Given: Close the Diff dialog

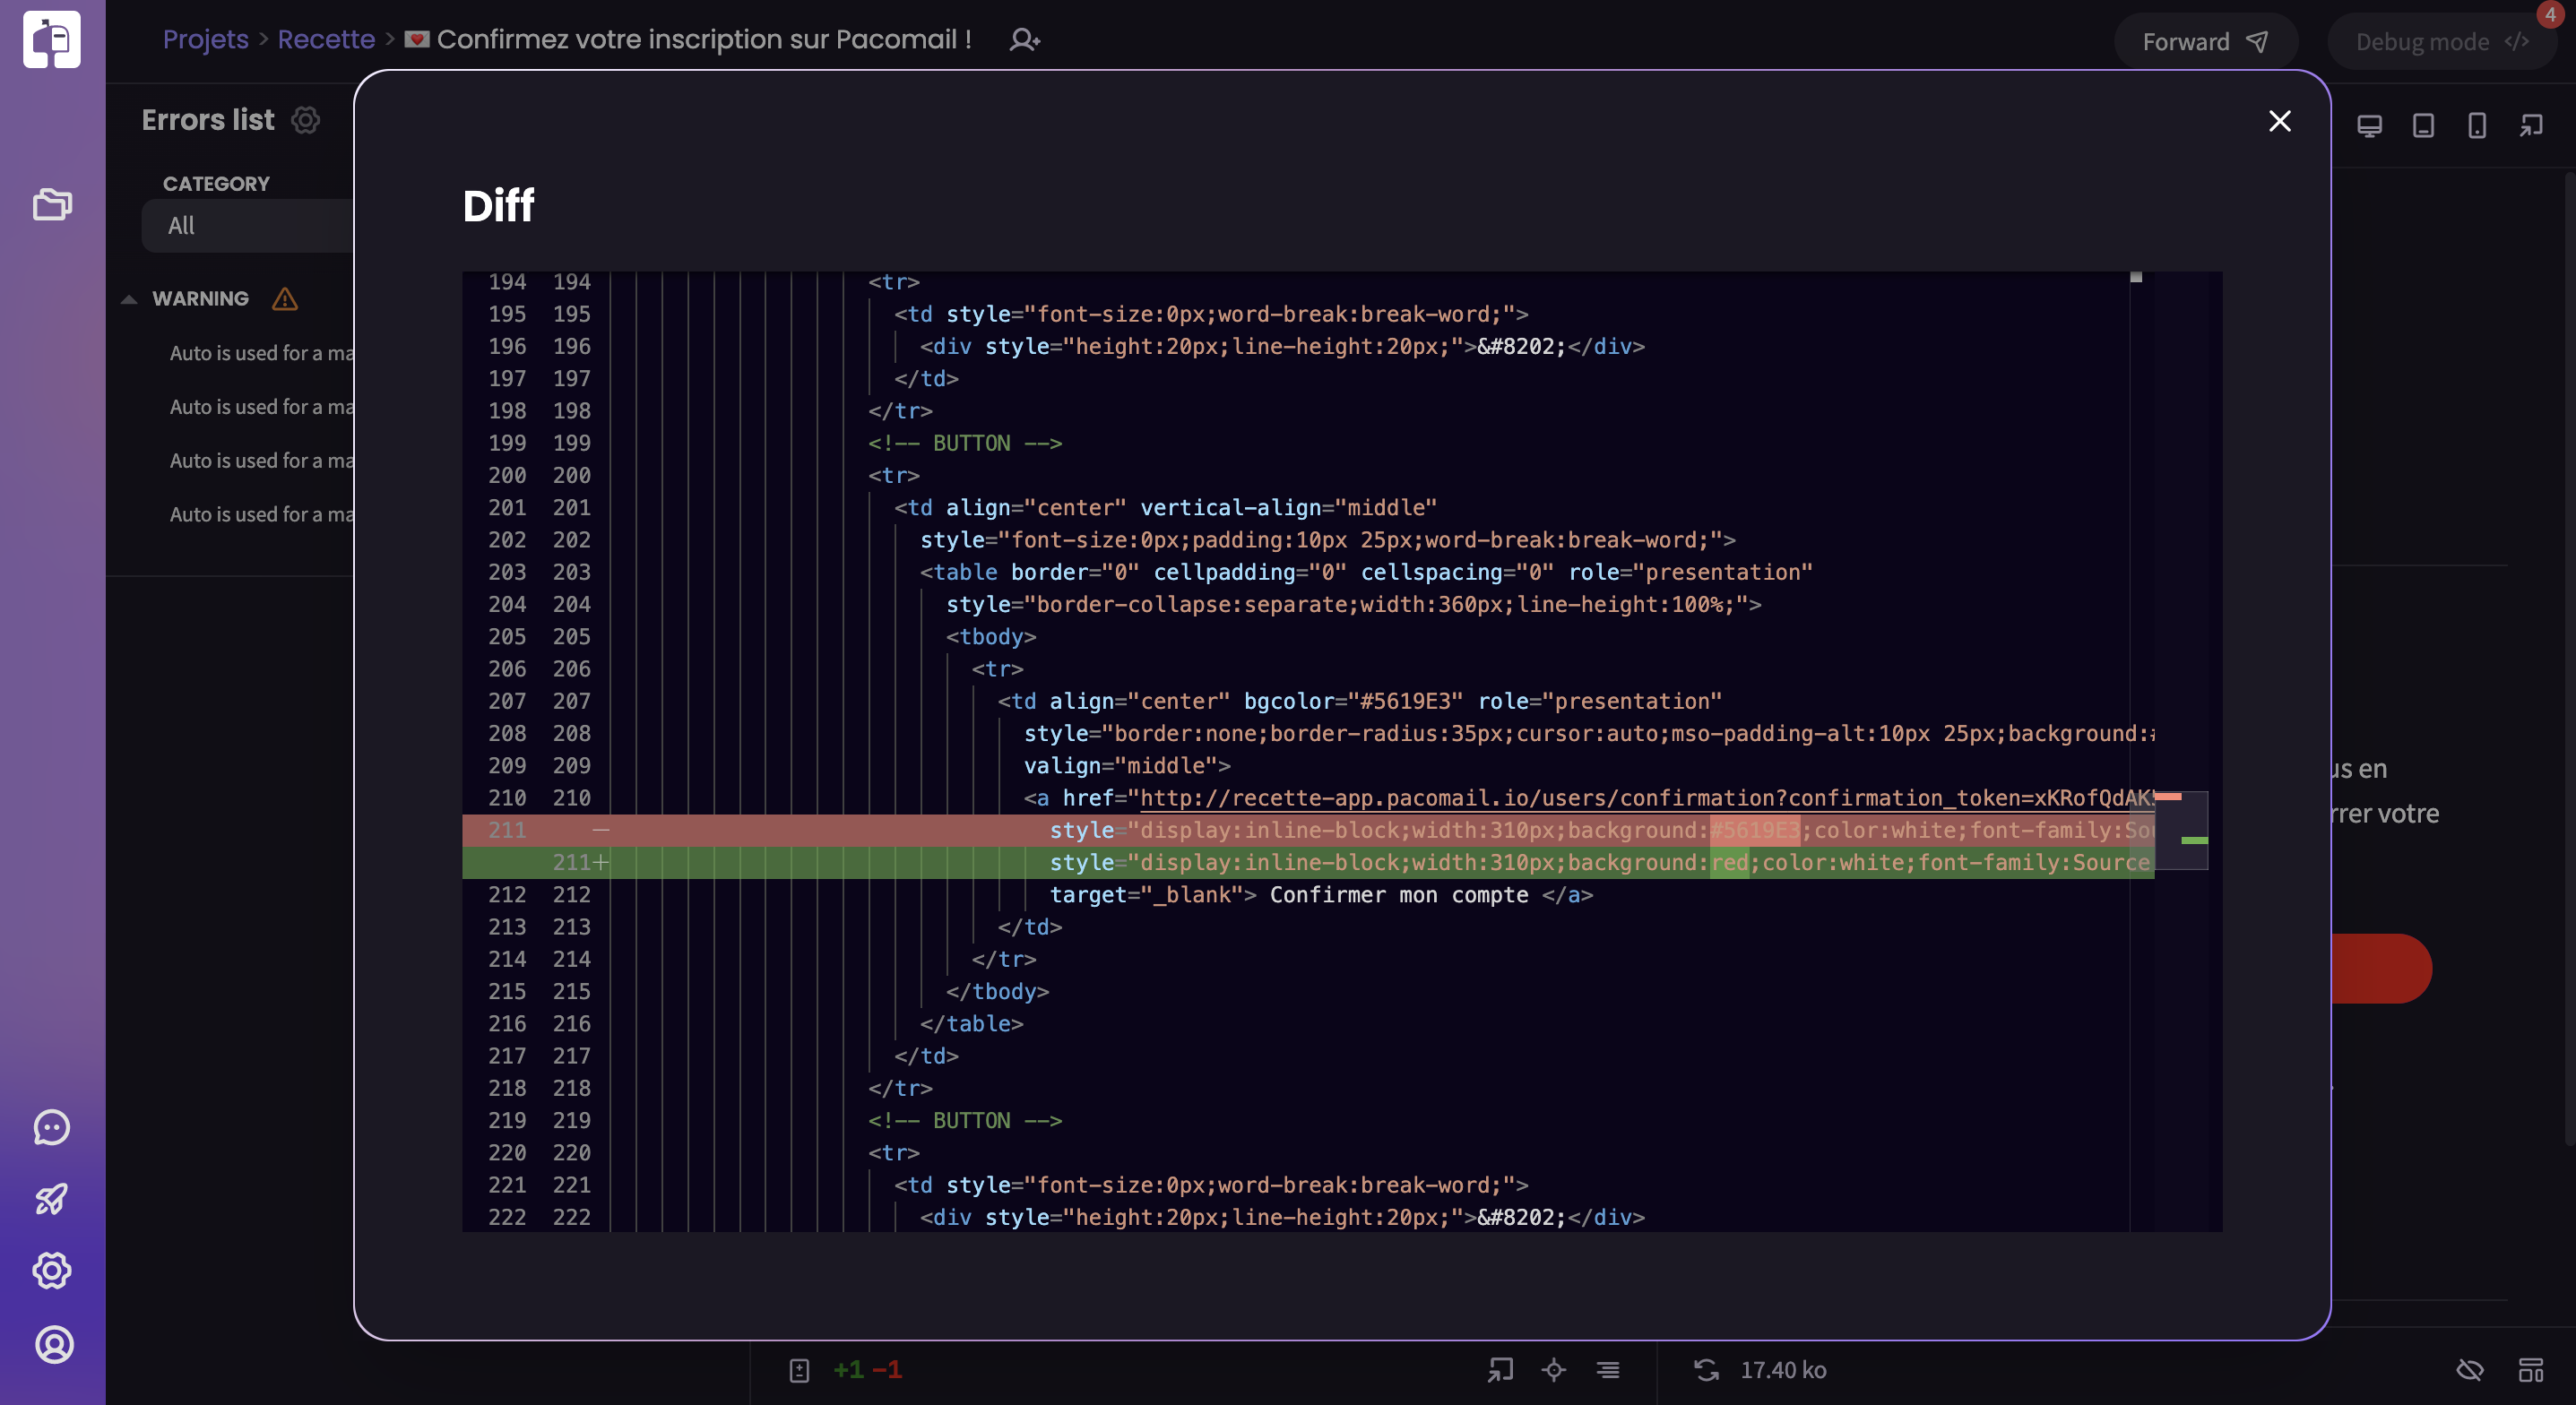Looking at the screenshot, I should tap(2279, 121).
